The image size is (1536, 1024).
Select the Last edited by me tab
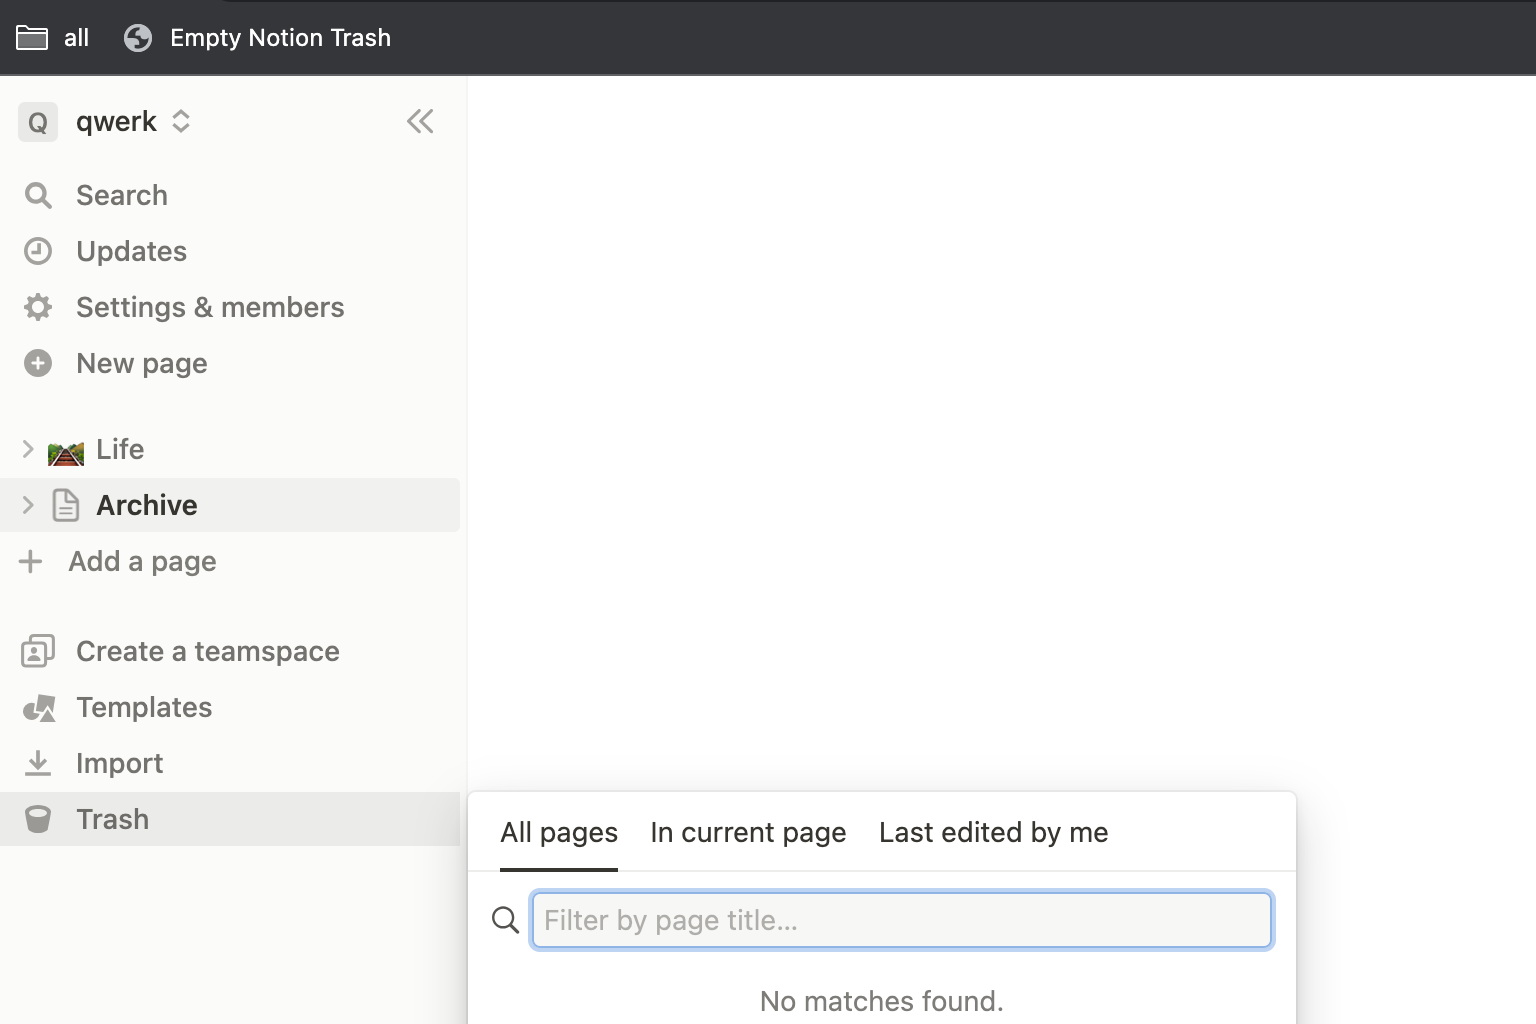pos(993,832)
